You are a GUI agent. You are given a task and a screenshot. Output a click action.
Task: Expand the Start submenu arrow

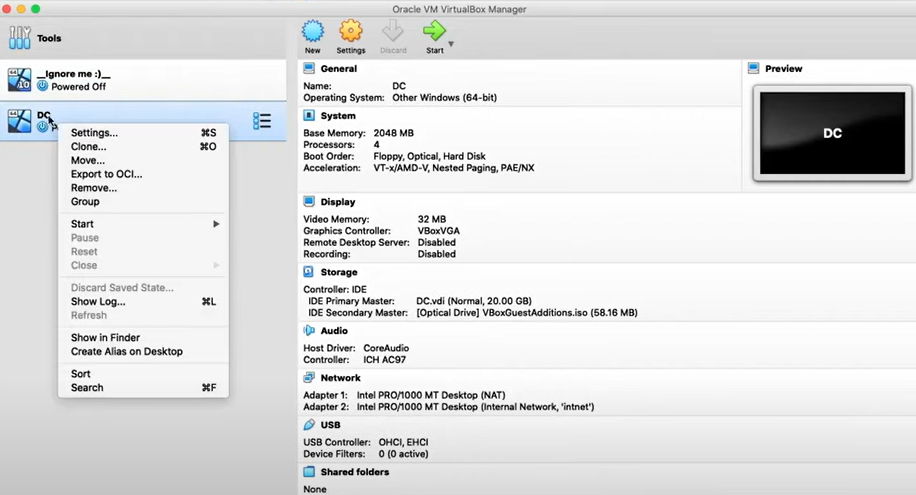(x=216, y=224)
